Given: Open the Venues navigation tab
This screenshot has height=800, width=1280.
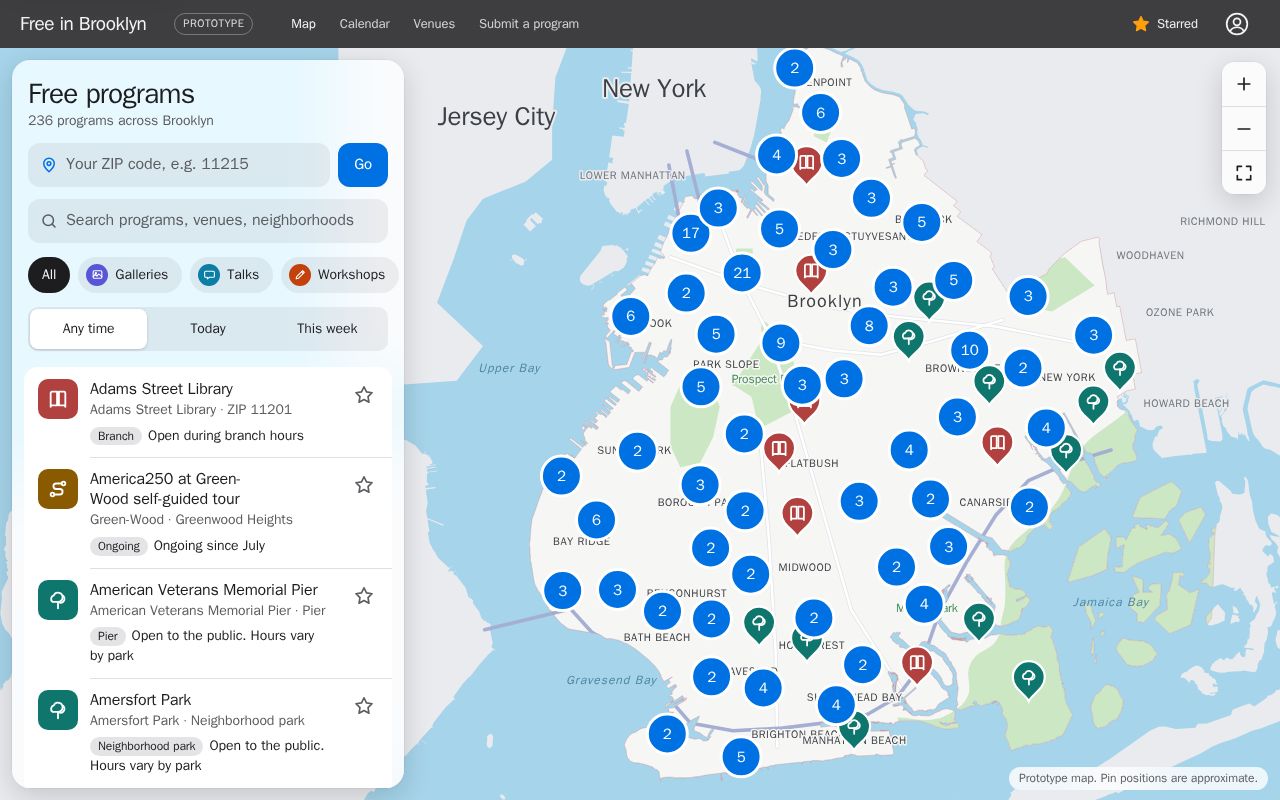Looking at the screenshot, I should 434,24.
